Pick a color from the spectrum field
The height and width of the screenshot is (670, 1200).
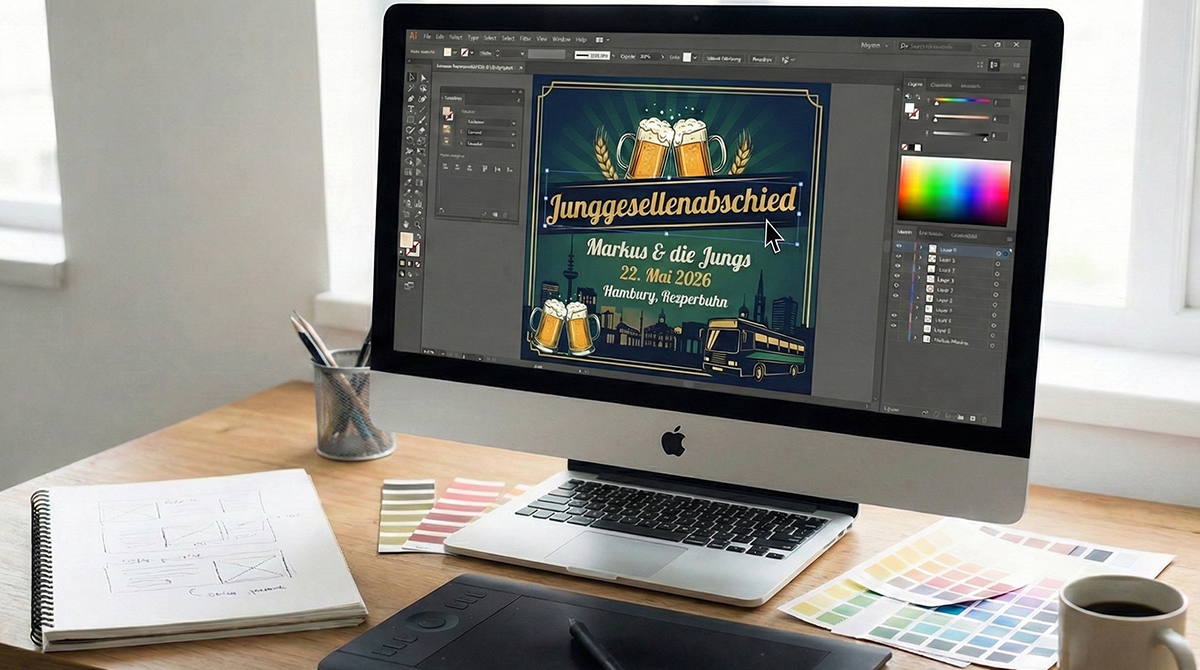pyautogui.click(x=953, y=190)
